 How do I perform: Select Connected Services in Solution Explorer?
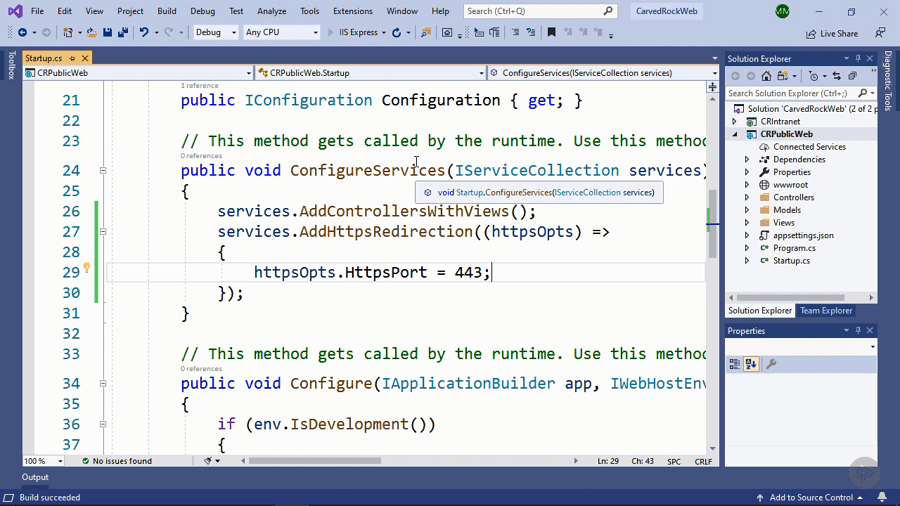pyautogui.click(x=809, y=147)
